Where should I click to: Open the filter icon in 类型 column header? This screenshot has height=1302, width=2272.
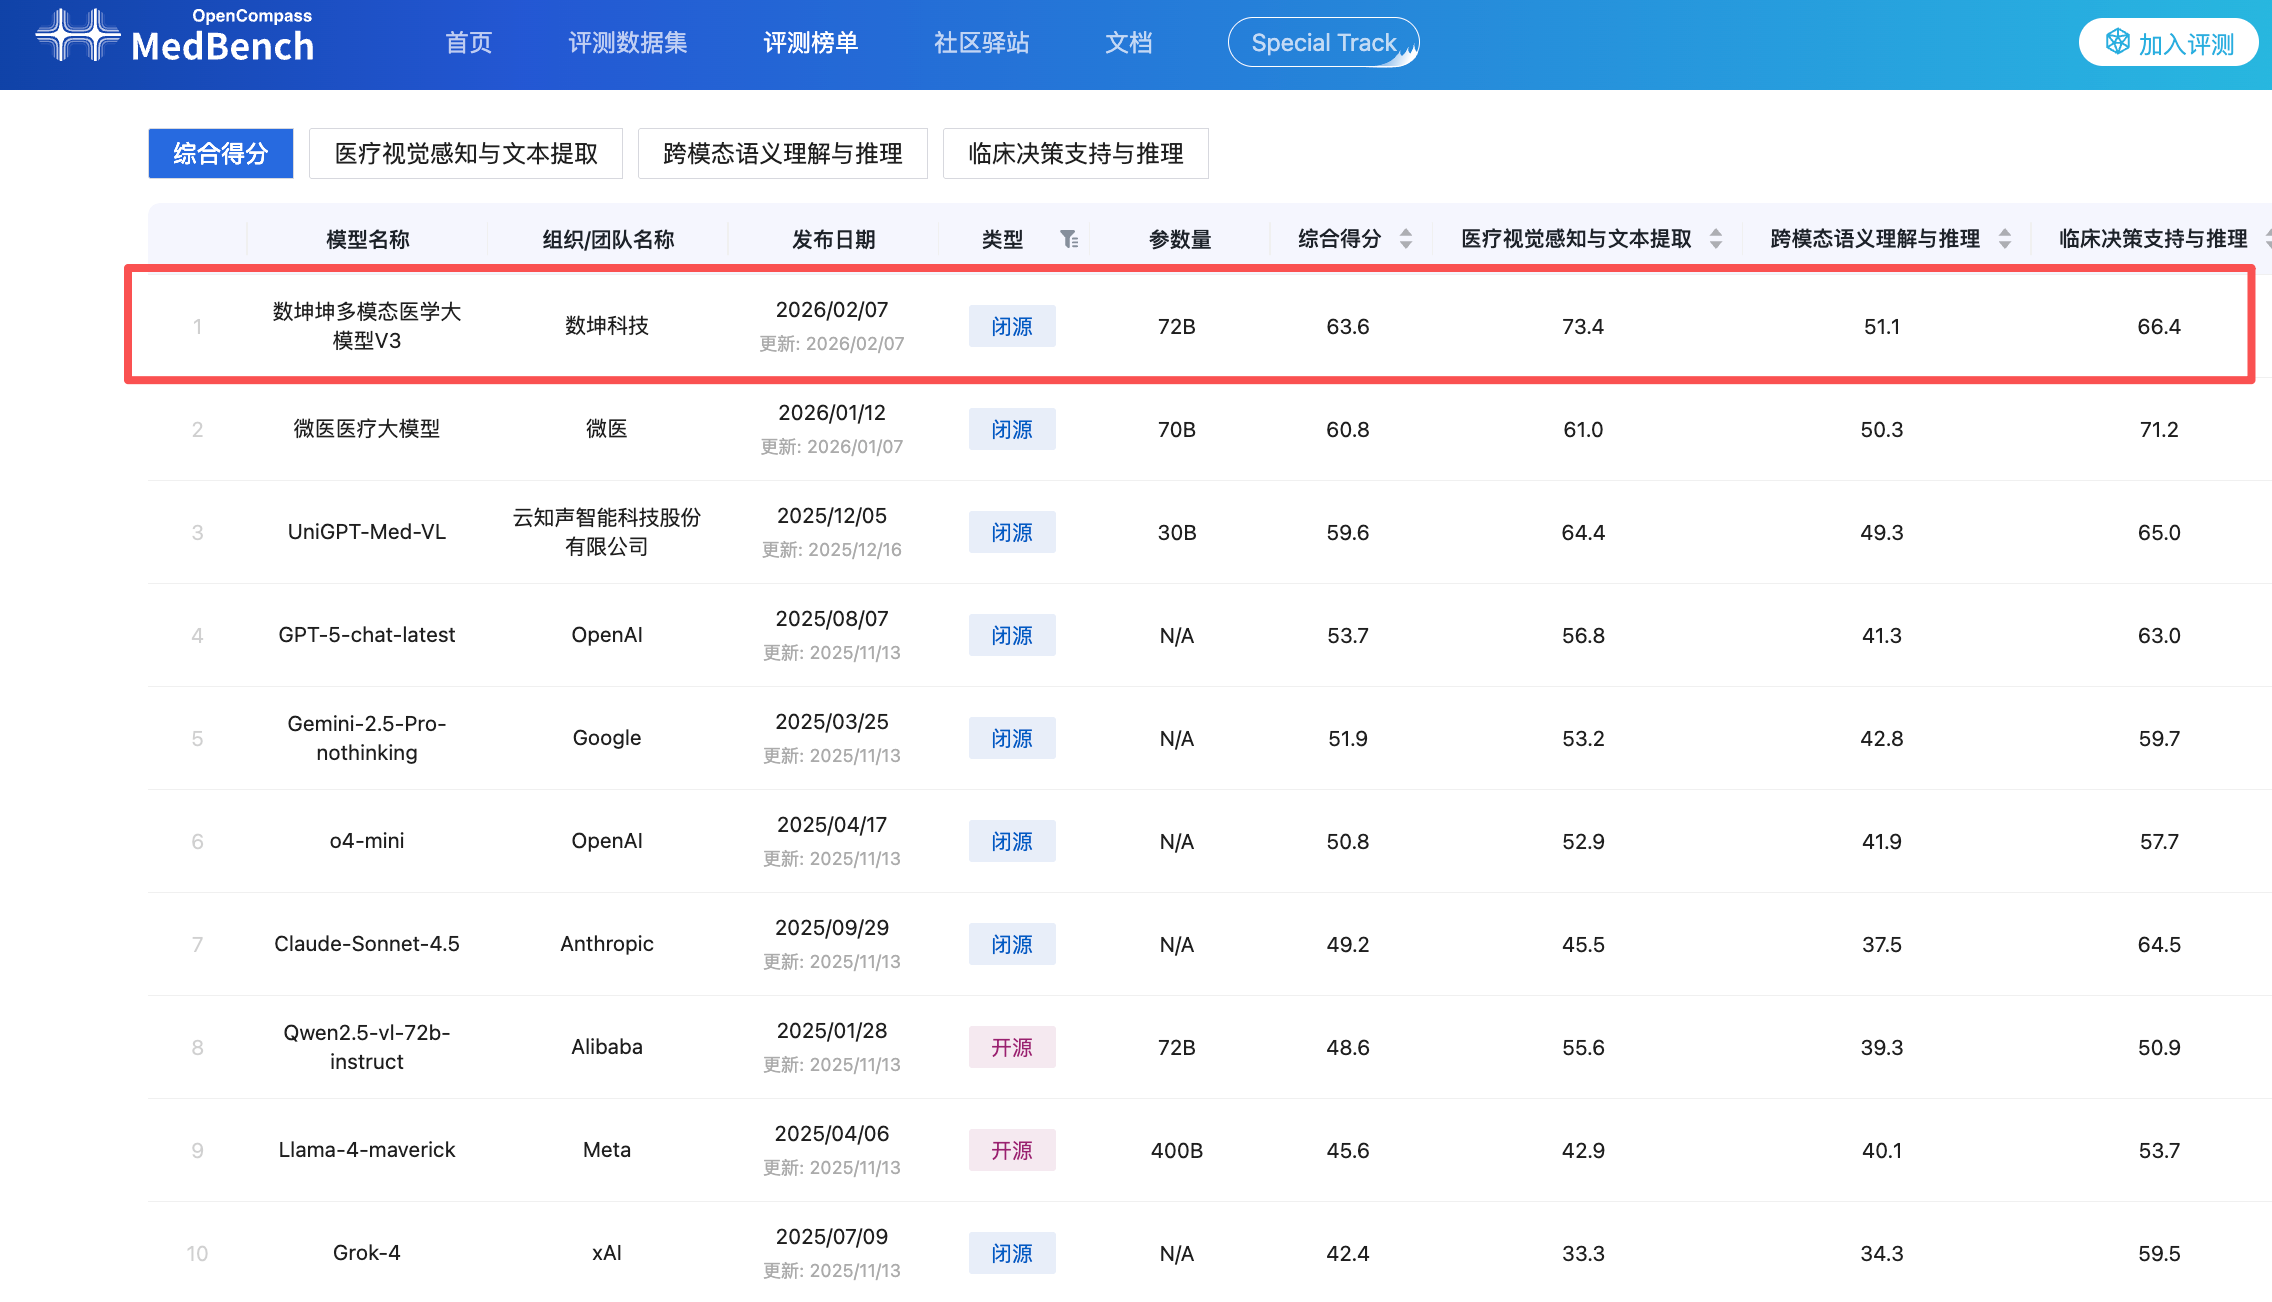tap(1070, 239)
